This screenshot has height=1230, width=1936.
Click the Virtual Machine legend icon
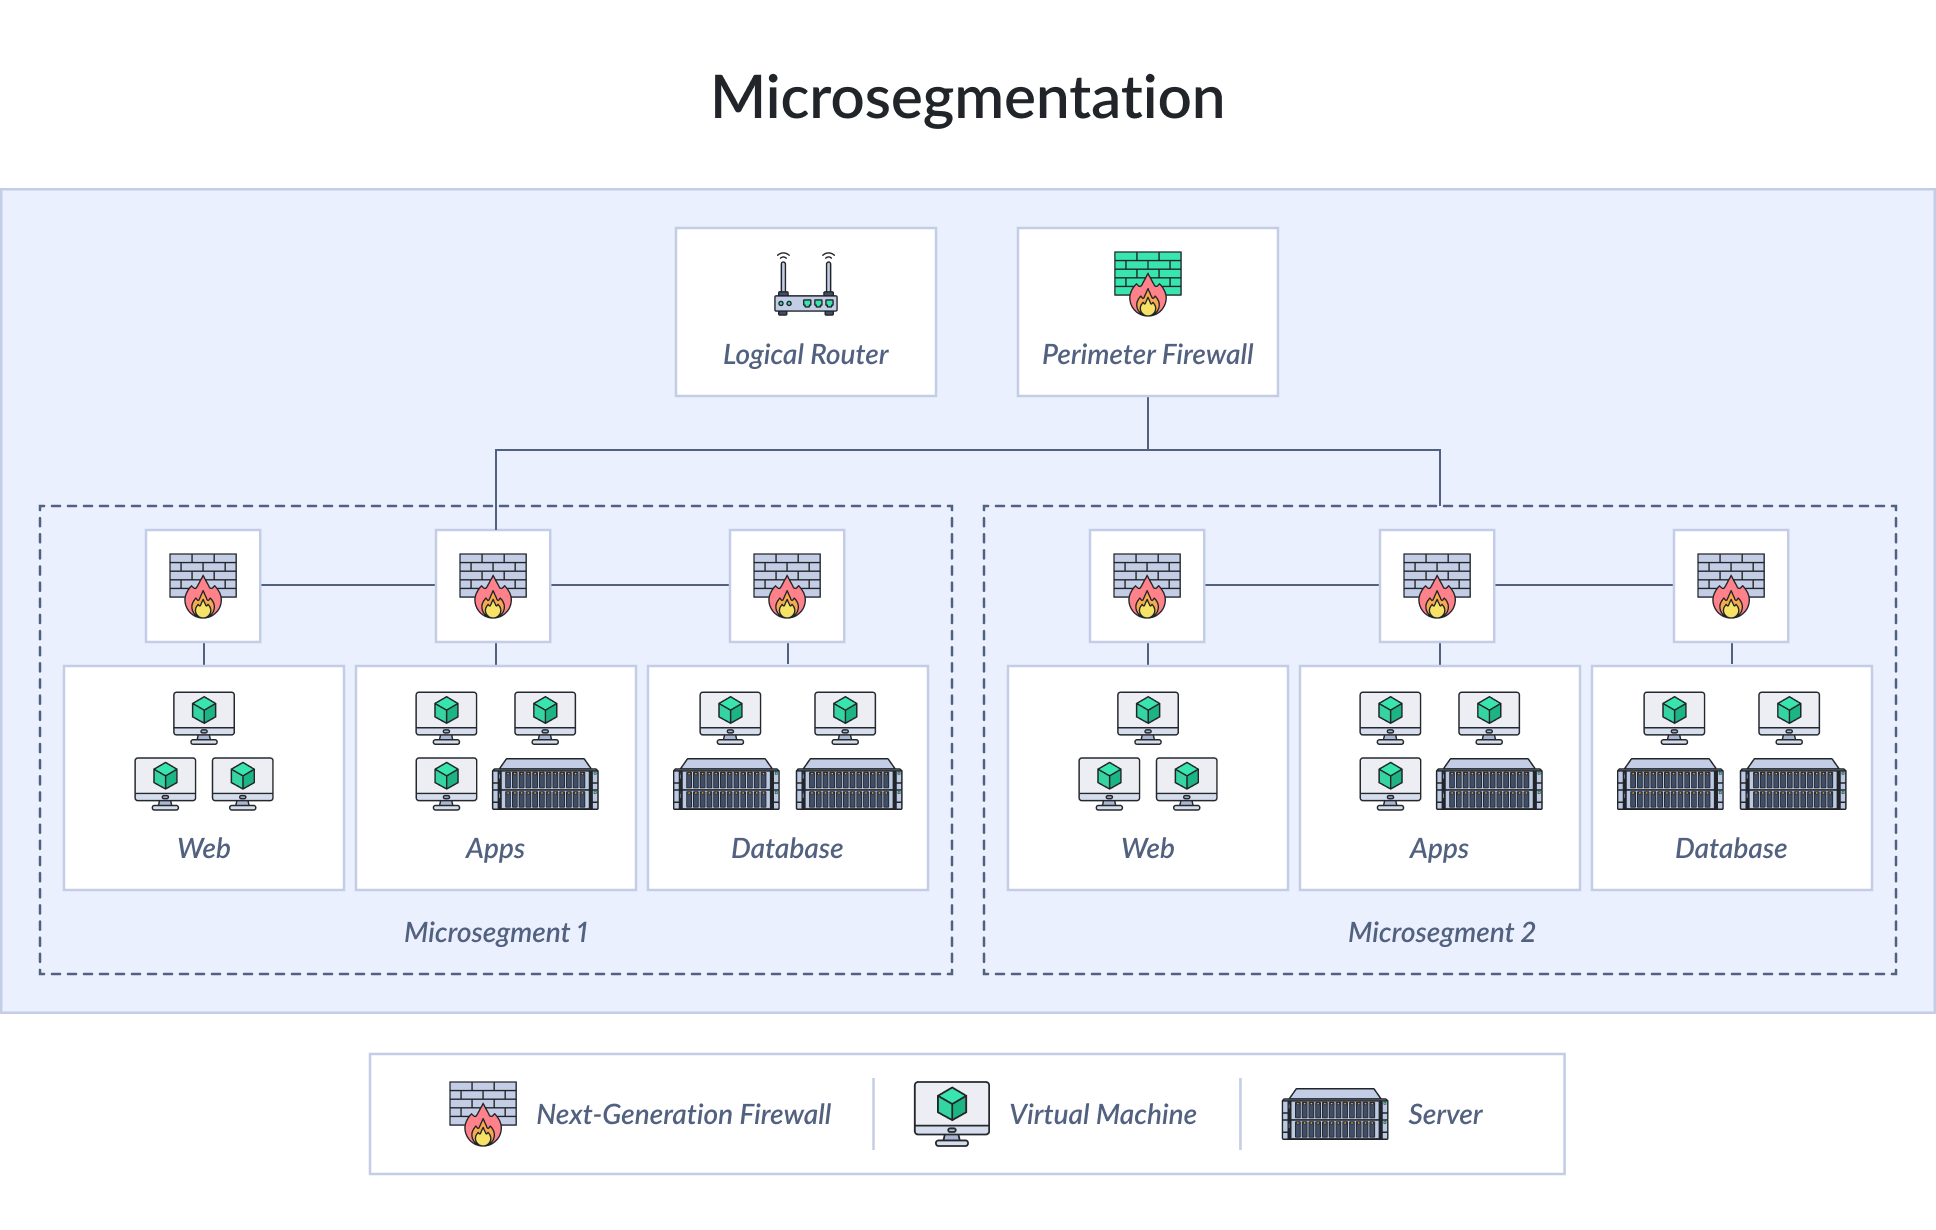tap(952, 1114)
